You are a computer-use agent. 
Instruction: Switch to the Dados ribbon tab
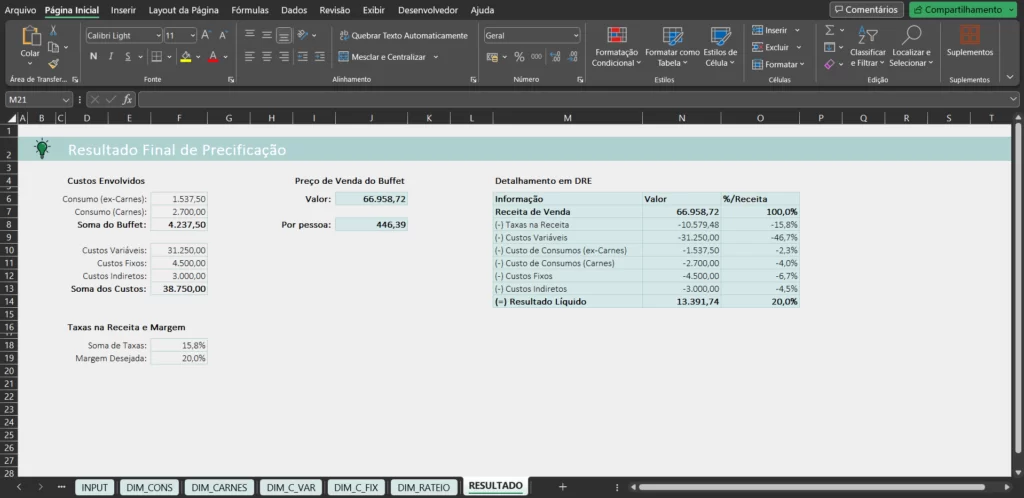point(294,10)
